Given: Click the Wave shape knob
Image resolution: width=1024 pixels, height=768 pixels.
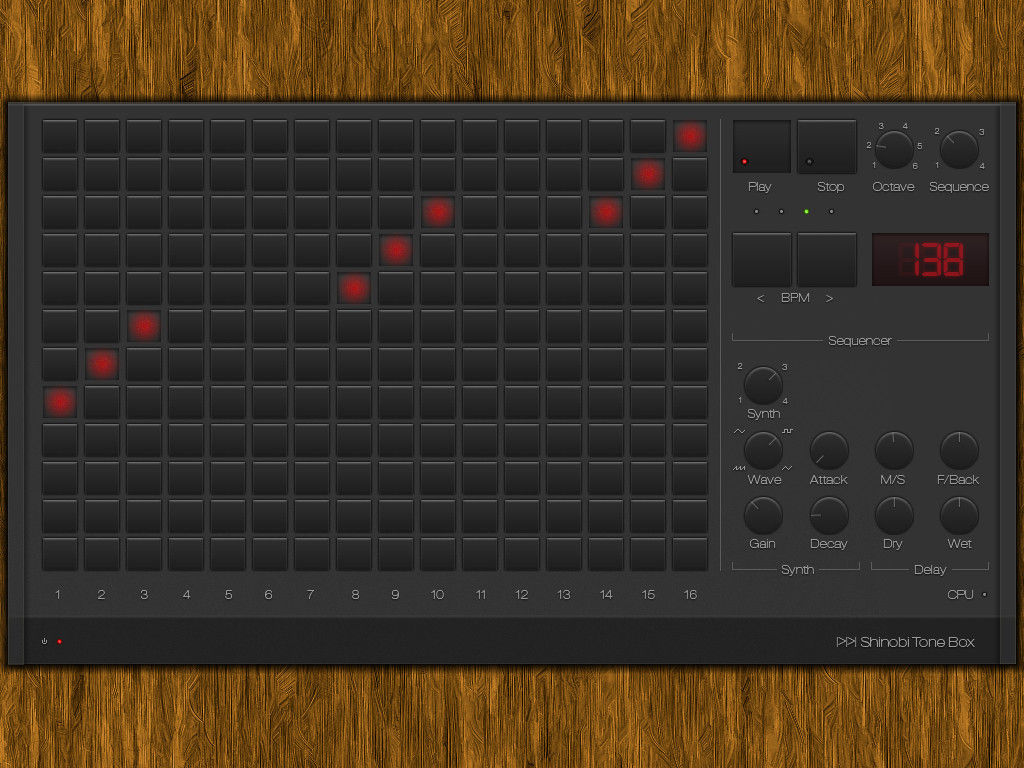Looking at the screenshot, I should click(x=763, y=450).
